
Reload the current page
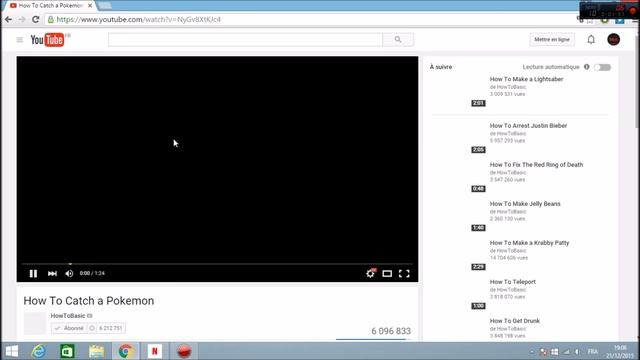click(x=36, y=19)
